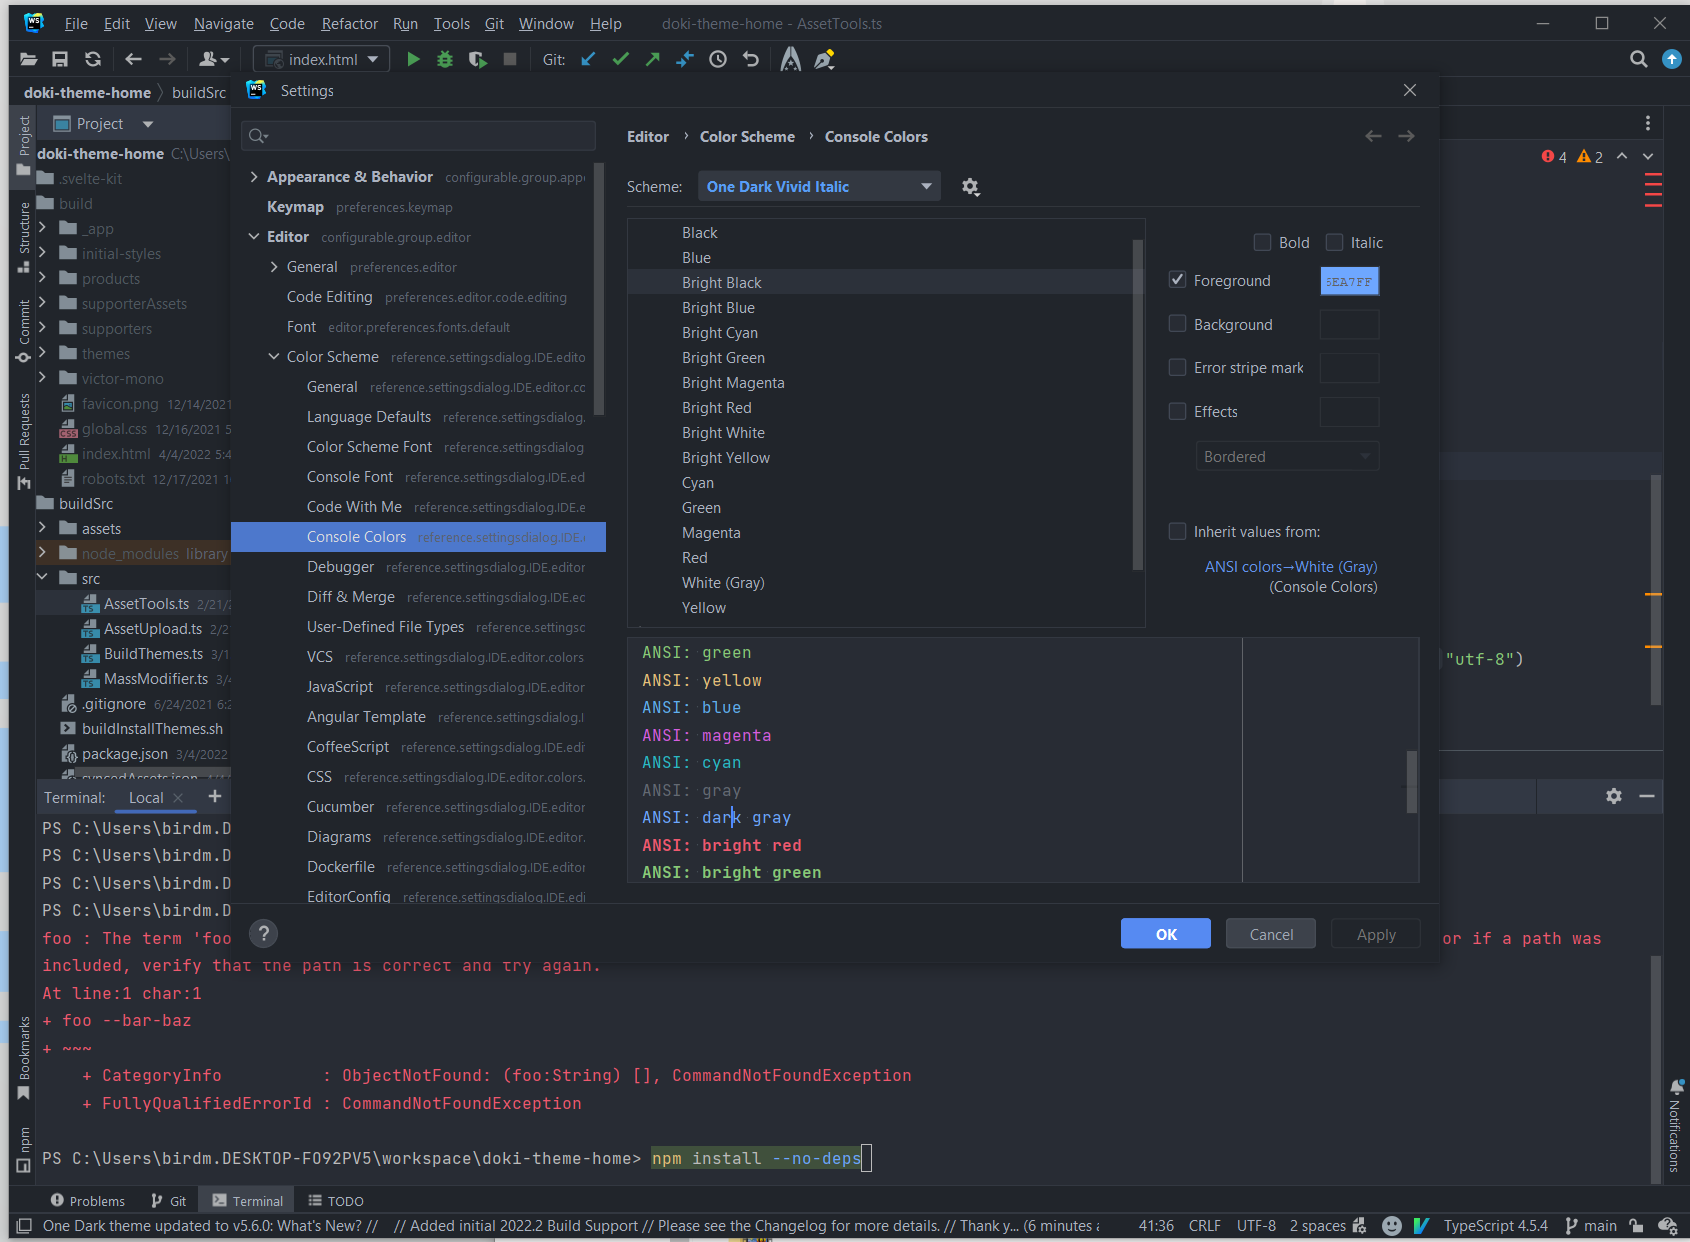Click inside the settings search field
Image resolution: width=1690 pixels, height=1242 pixels.
[420, 135]
